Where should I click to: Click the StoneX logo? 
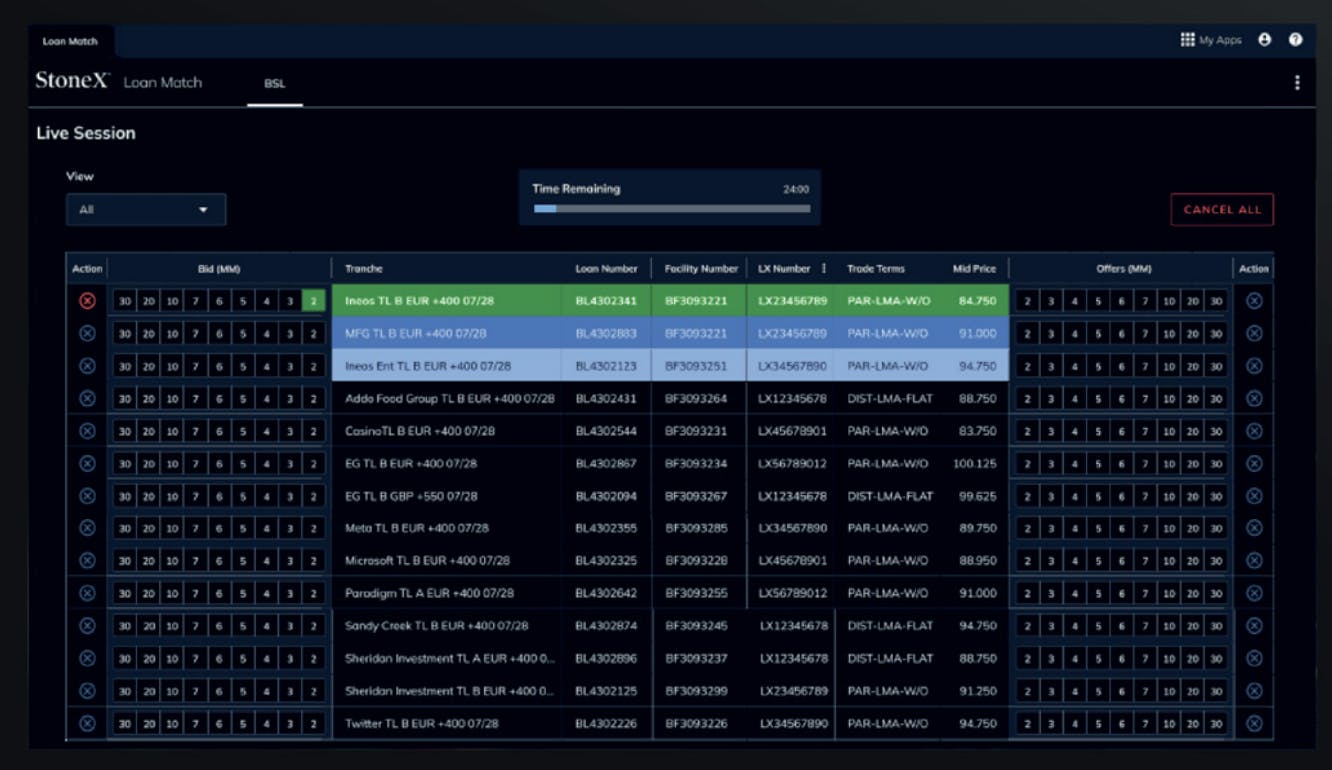(x=72, y=81)
